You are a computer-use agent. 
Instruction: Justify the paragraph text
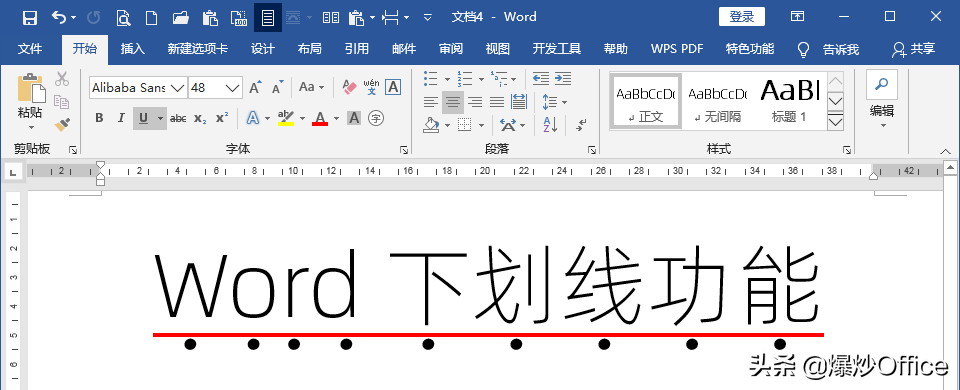click(497, 102)
